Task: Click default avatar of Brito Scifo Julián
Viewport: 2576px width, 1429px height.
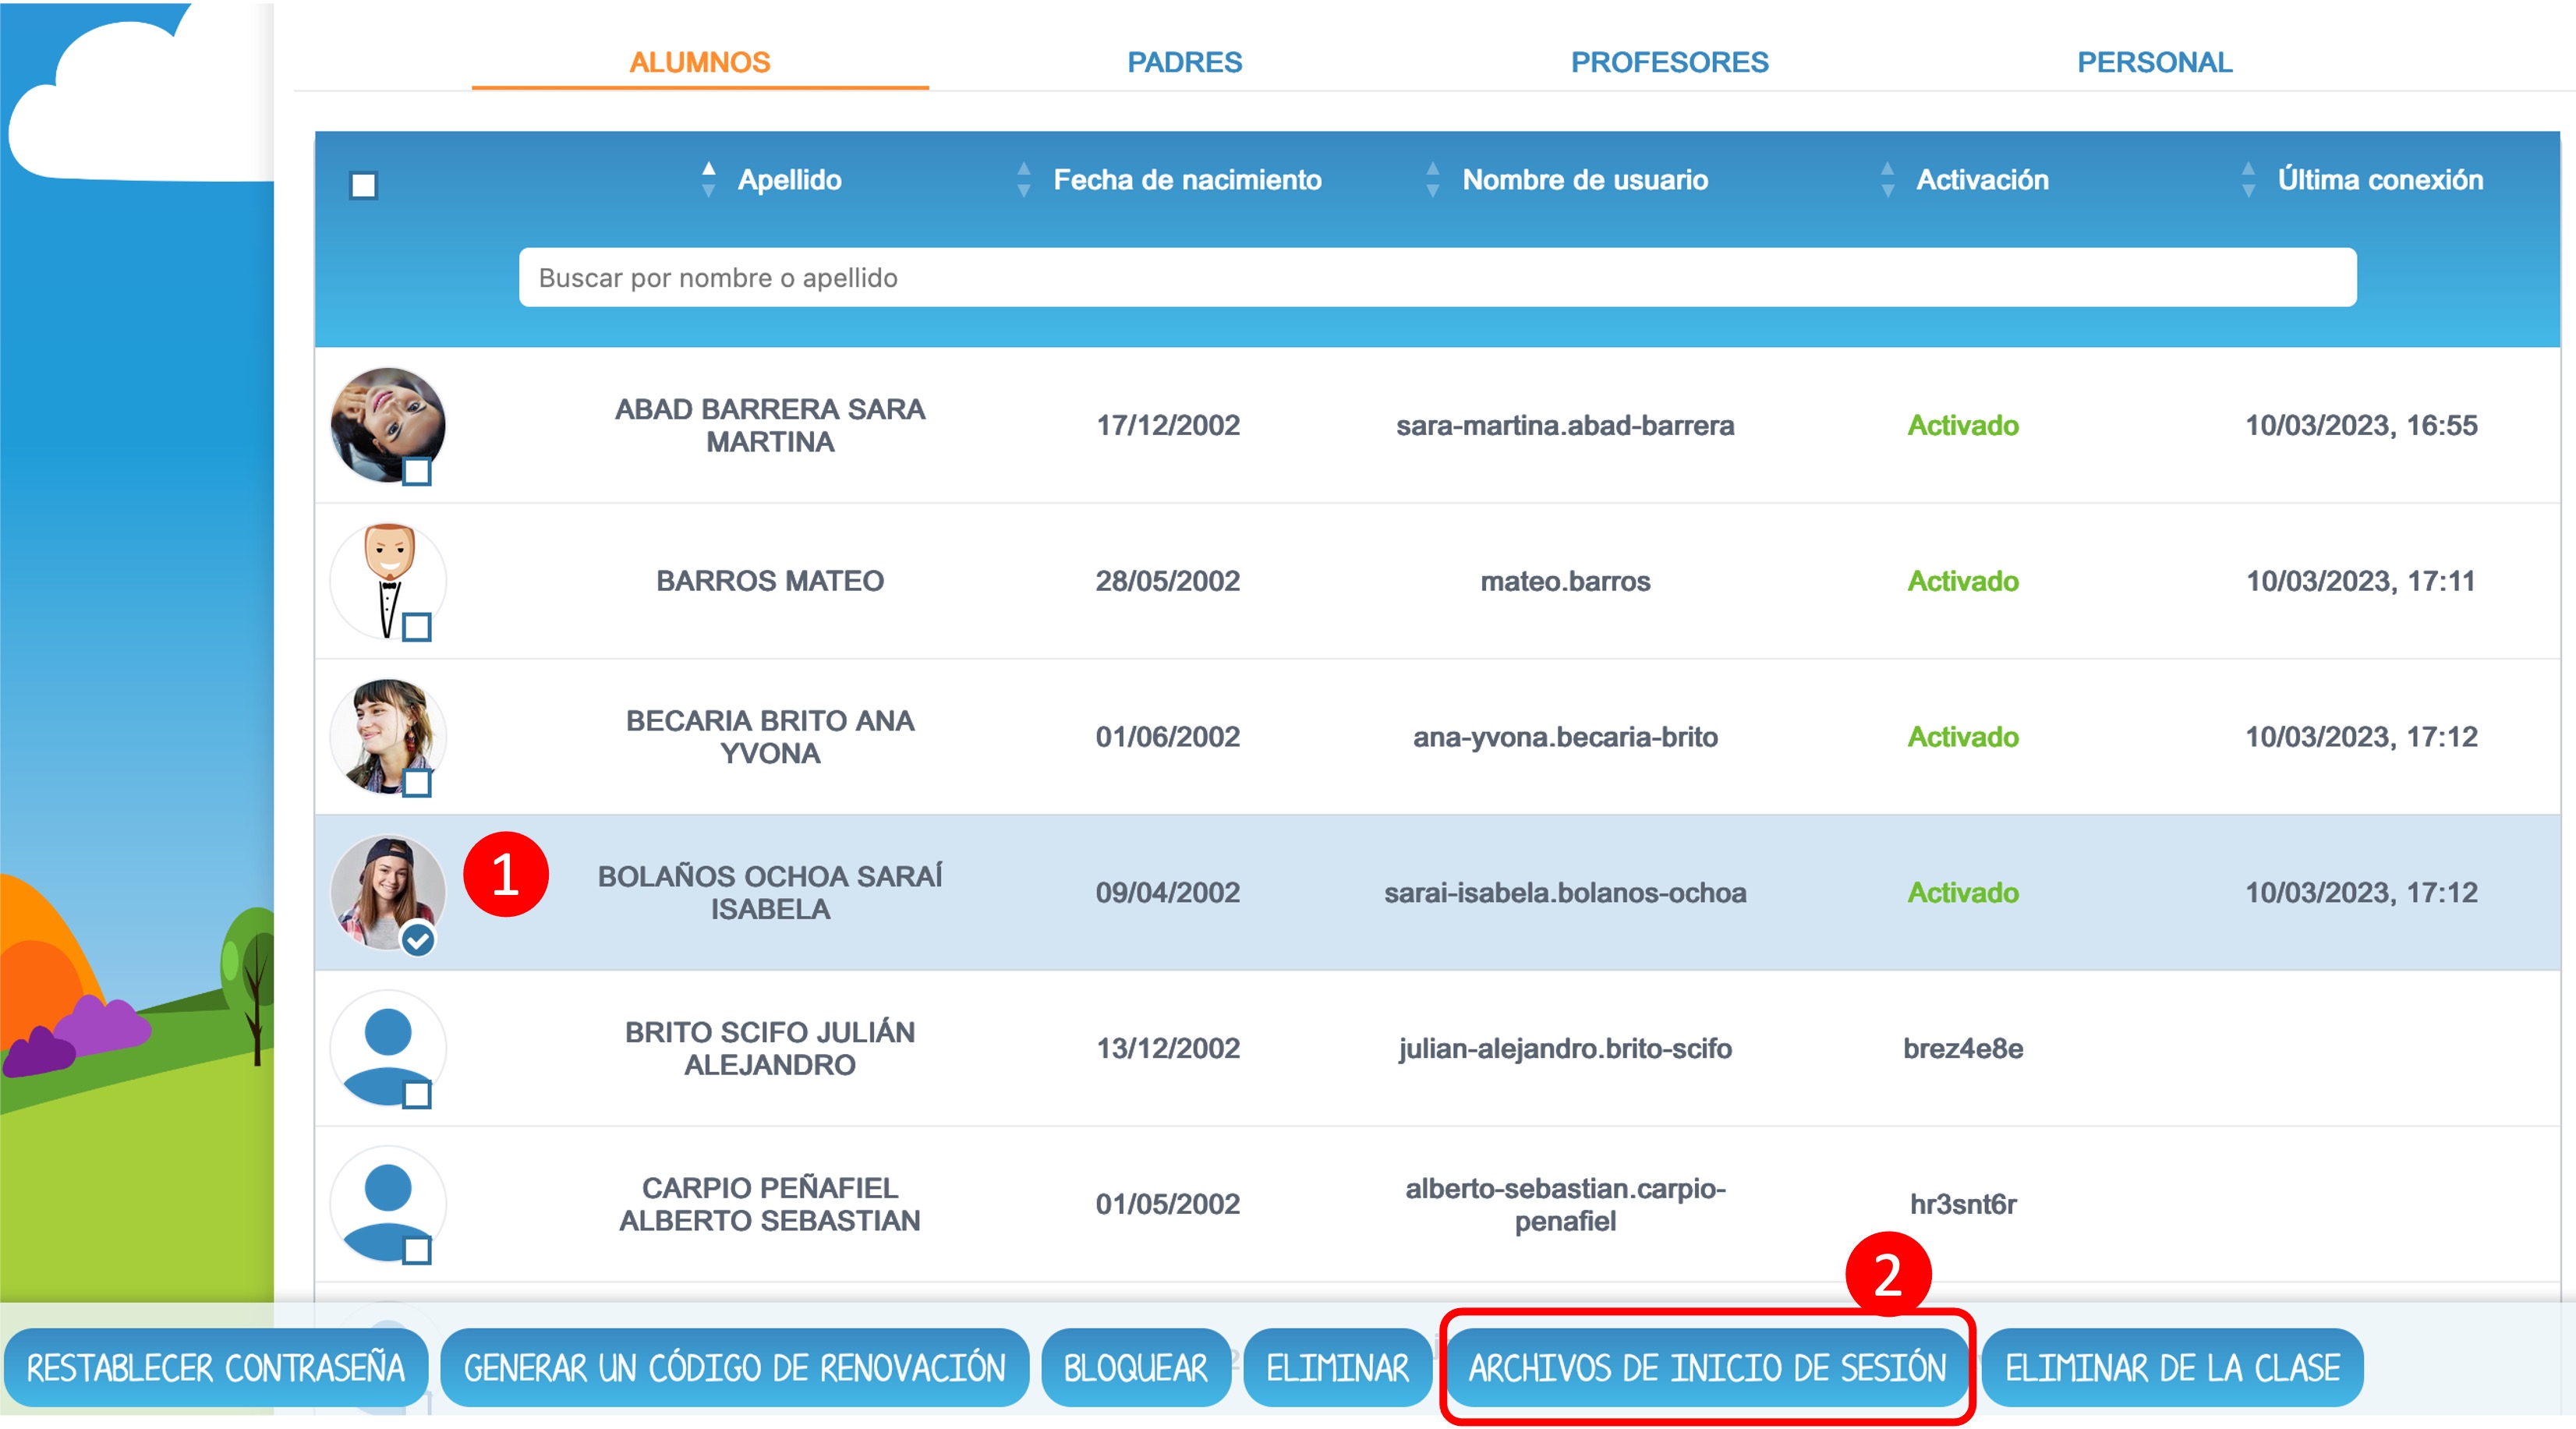Action: [387, 1048]
